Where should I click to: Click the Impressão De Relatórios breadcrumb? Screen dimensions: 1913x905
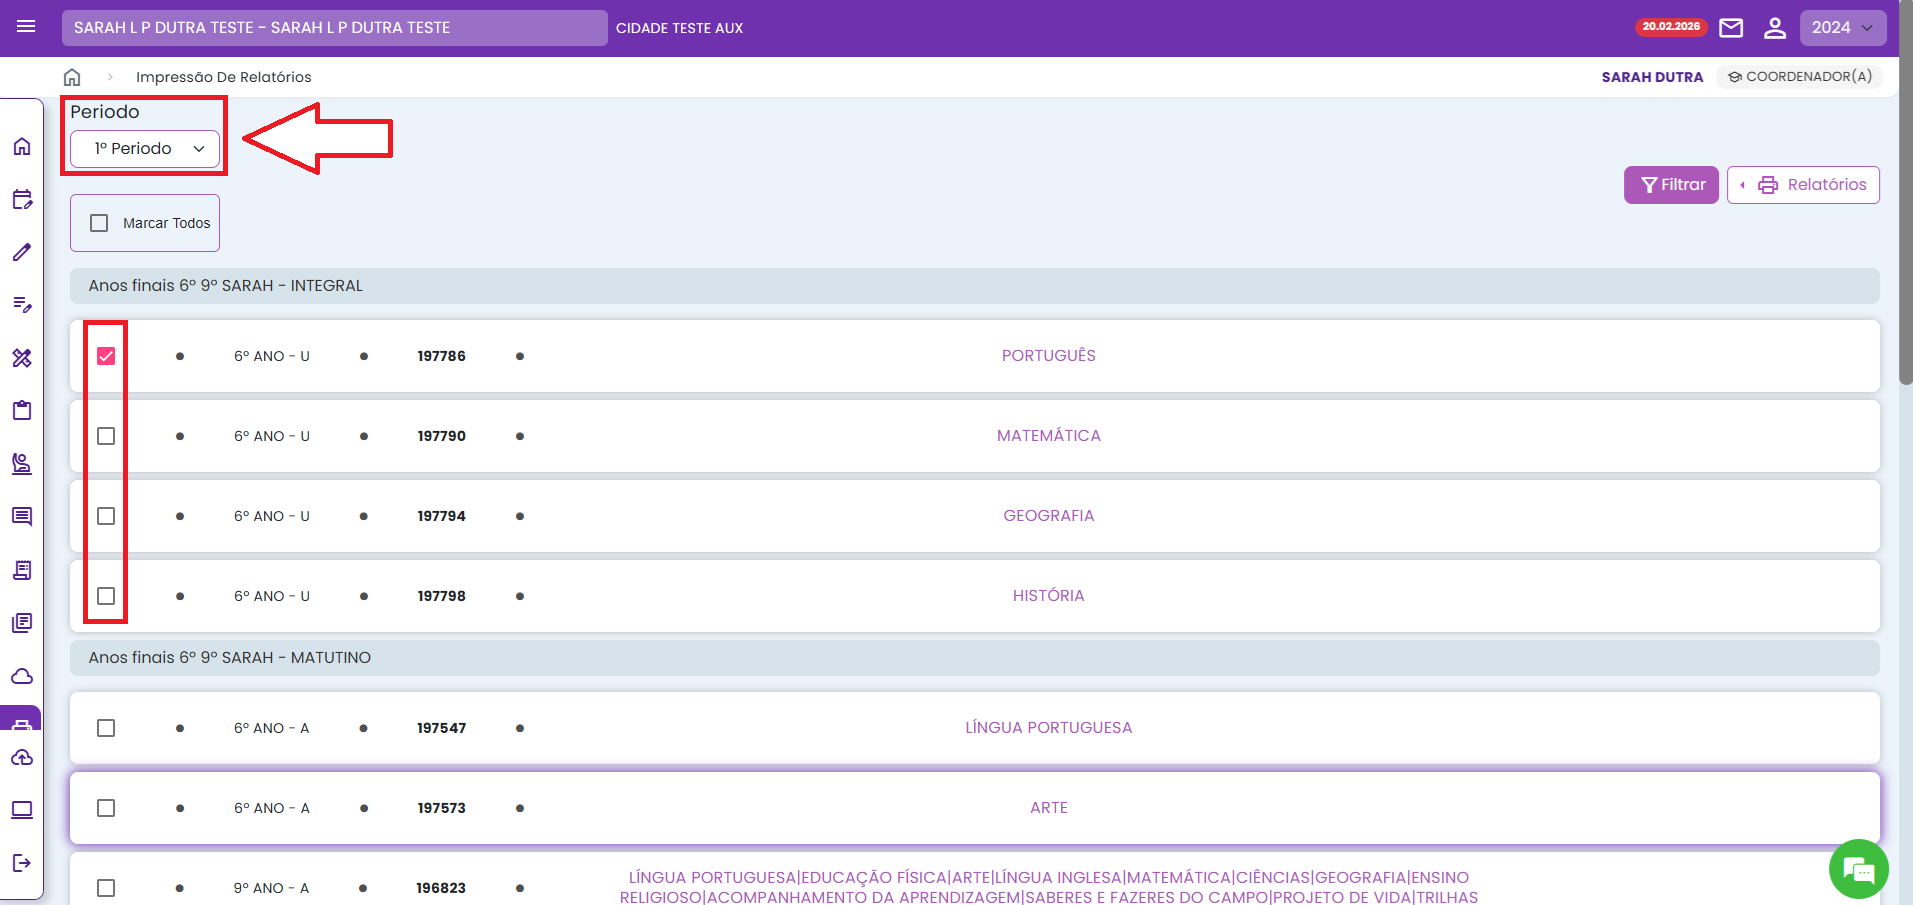[223, 77]
